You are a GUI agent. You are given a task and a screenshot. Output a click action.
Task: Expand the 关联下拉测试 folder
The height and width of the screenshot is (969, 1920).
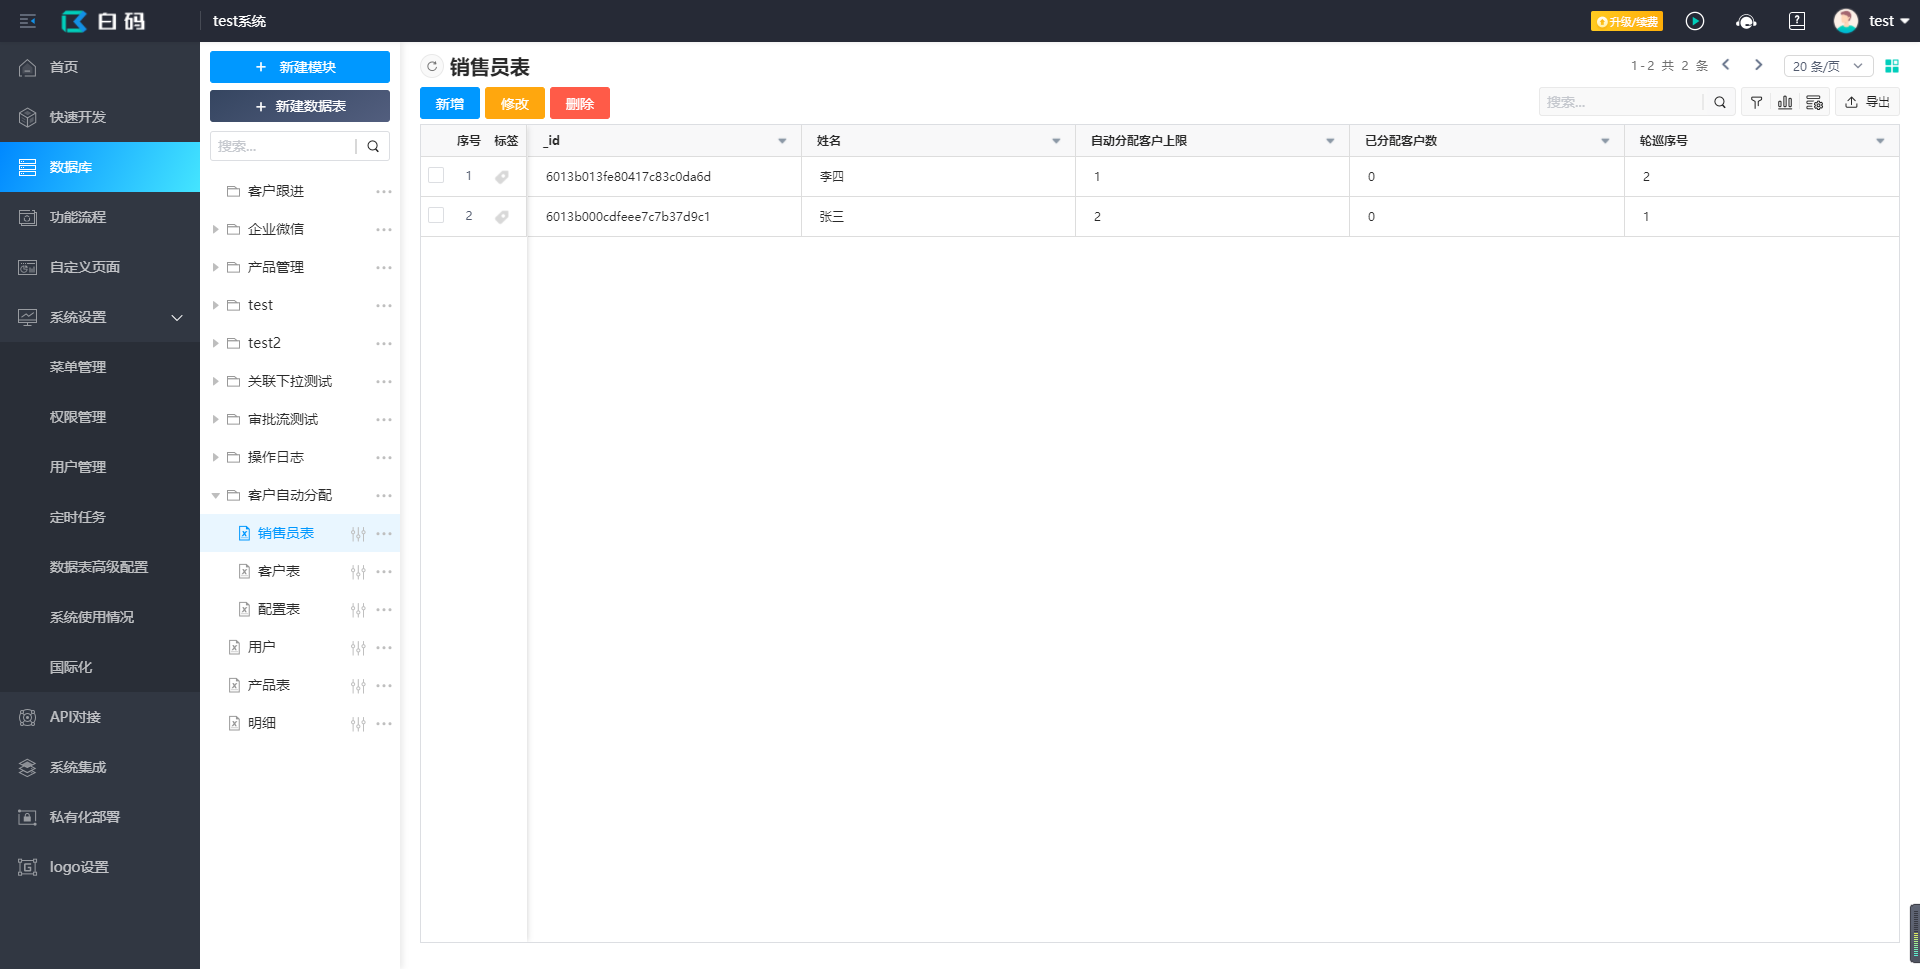pos(215,381)
